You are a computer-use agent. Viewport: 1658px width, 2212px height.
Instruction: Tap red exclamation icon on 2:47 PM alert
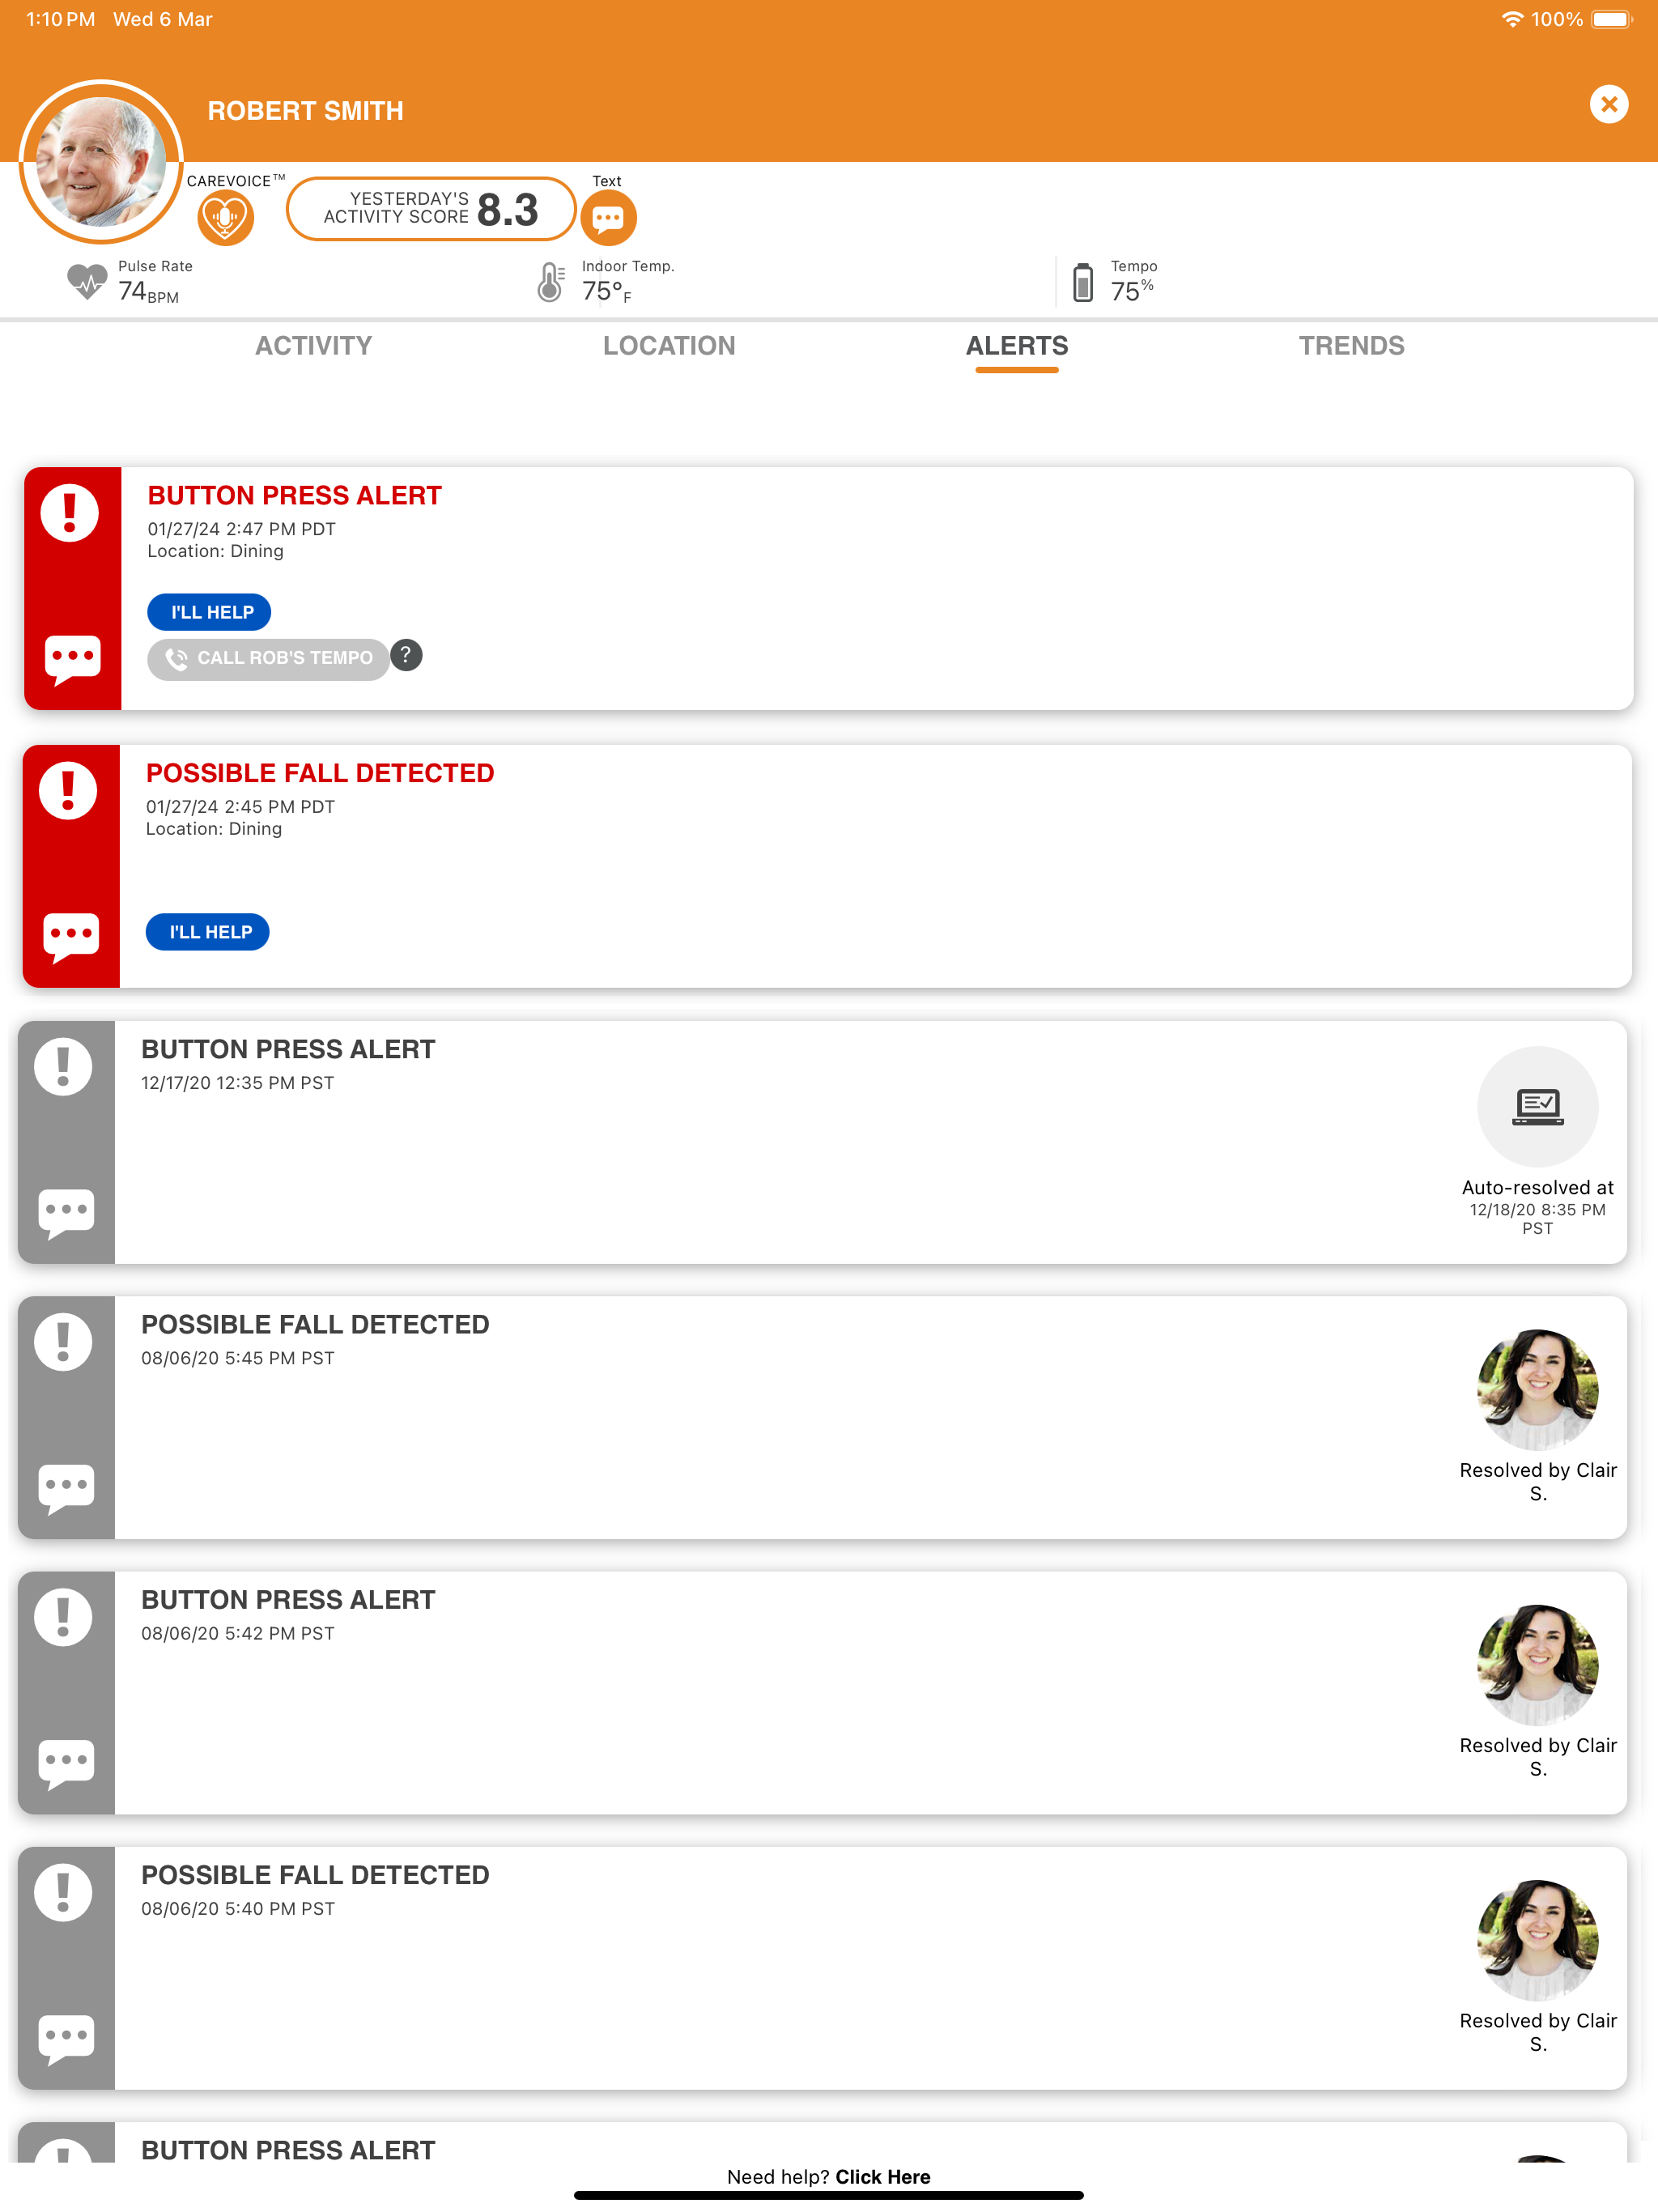(69, 513)
